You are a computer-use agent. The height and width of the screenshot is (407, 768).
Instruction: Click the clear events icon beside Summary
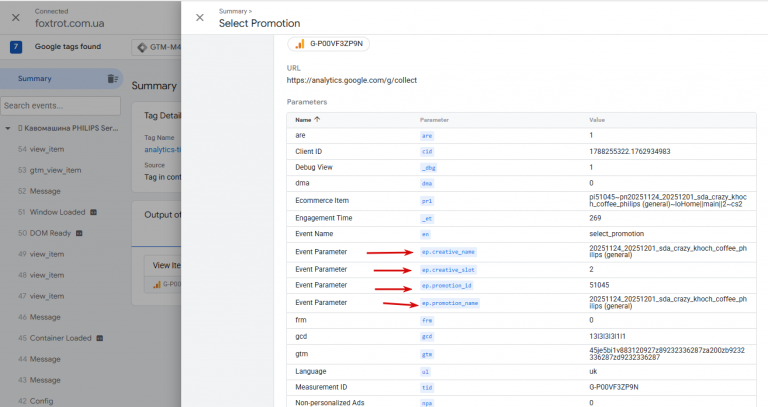(112, 79)
